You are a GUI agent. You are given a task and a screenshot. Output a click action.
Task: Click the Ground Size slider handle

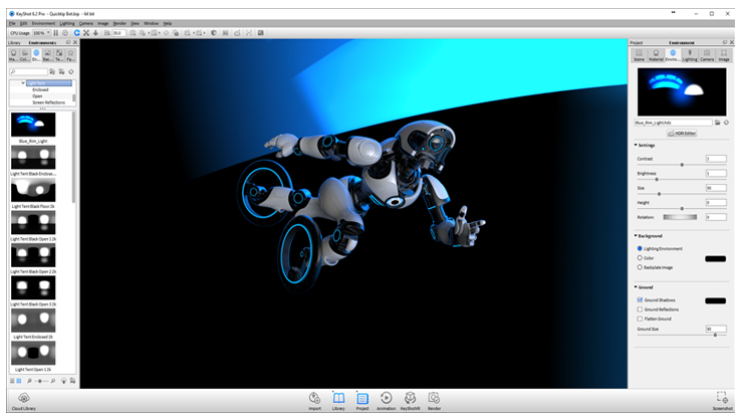coord(715,335)
